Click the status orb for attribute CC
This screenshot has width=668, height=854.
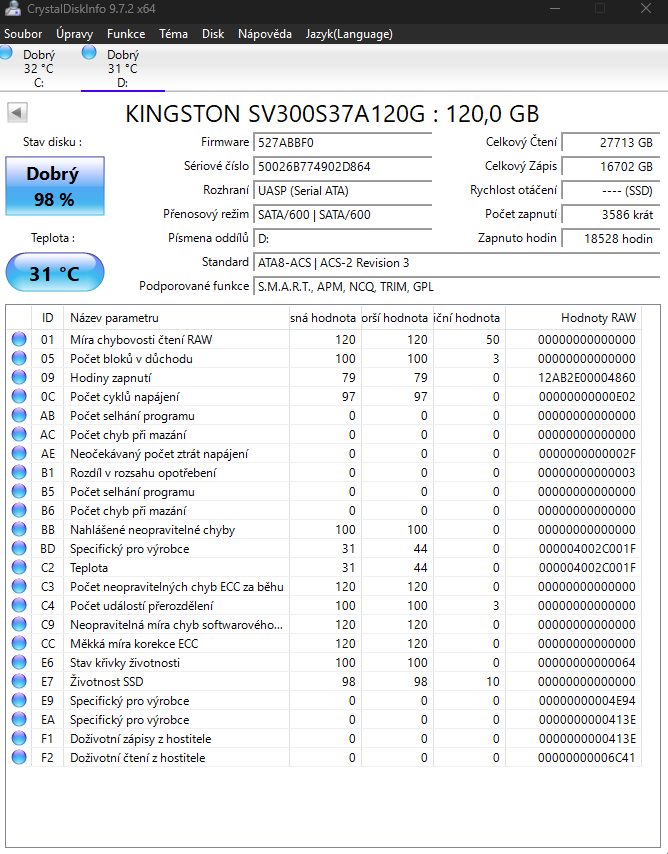coord(19,644)
